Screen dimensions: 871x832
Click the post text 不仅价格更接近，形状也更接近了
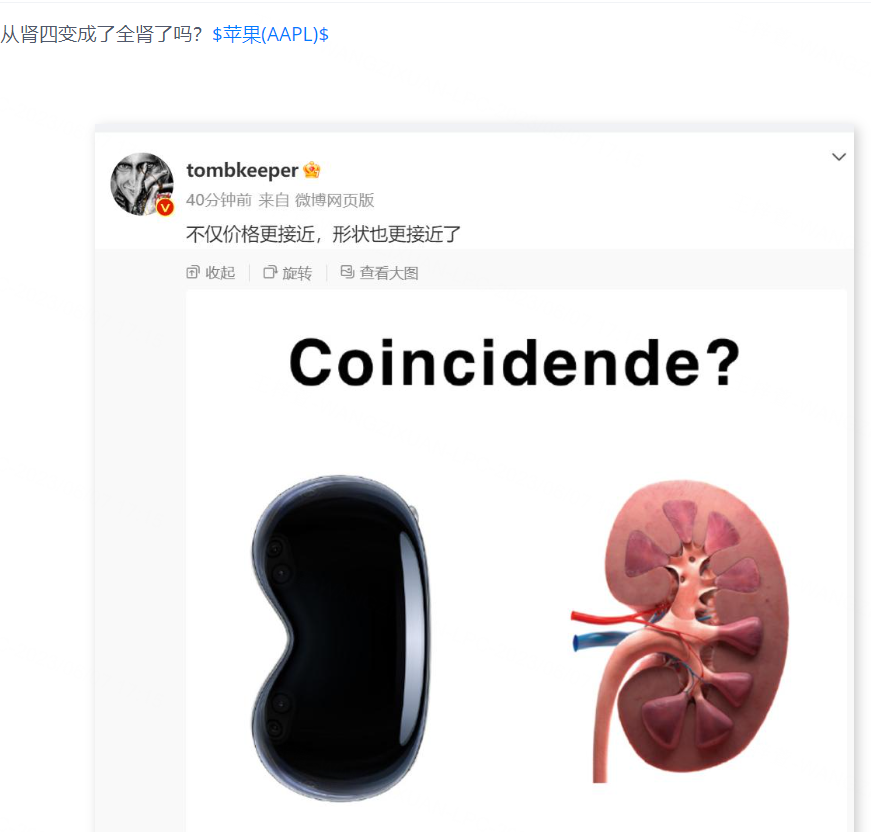(323, 234)
